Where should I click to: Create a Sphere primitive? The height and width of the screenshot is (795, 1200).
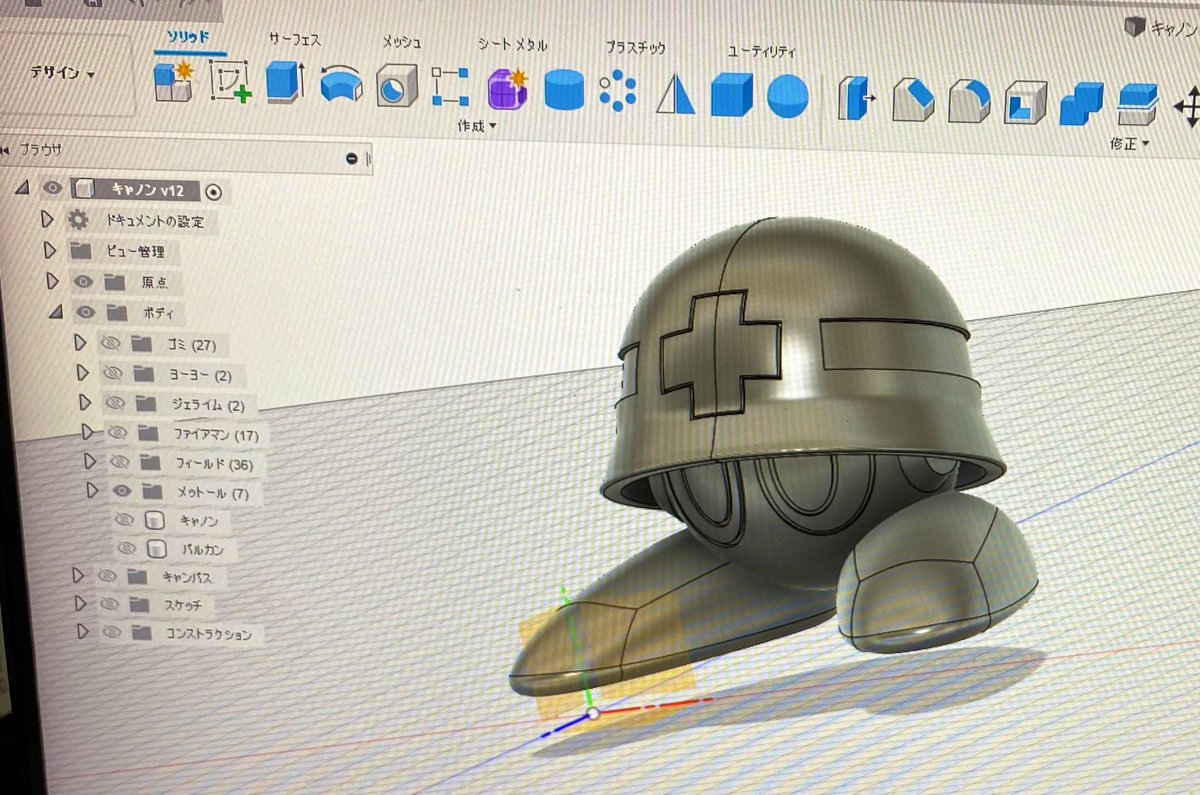tap(788, 96)
